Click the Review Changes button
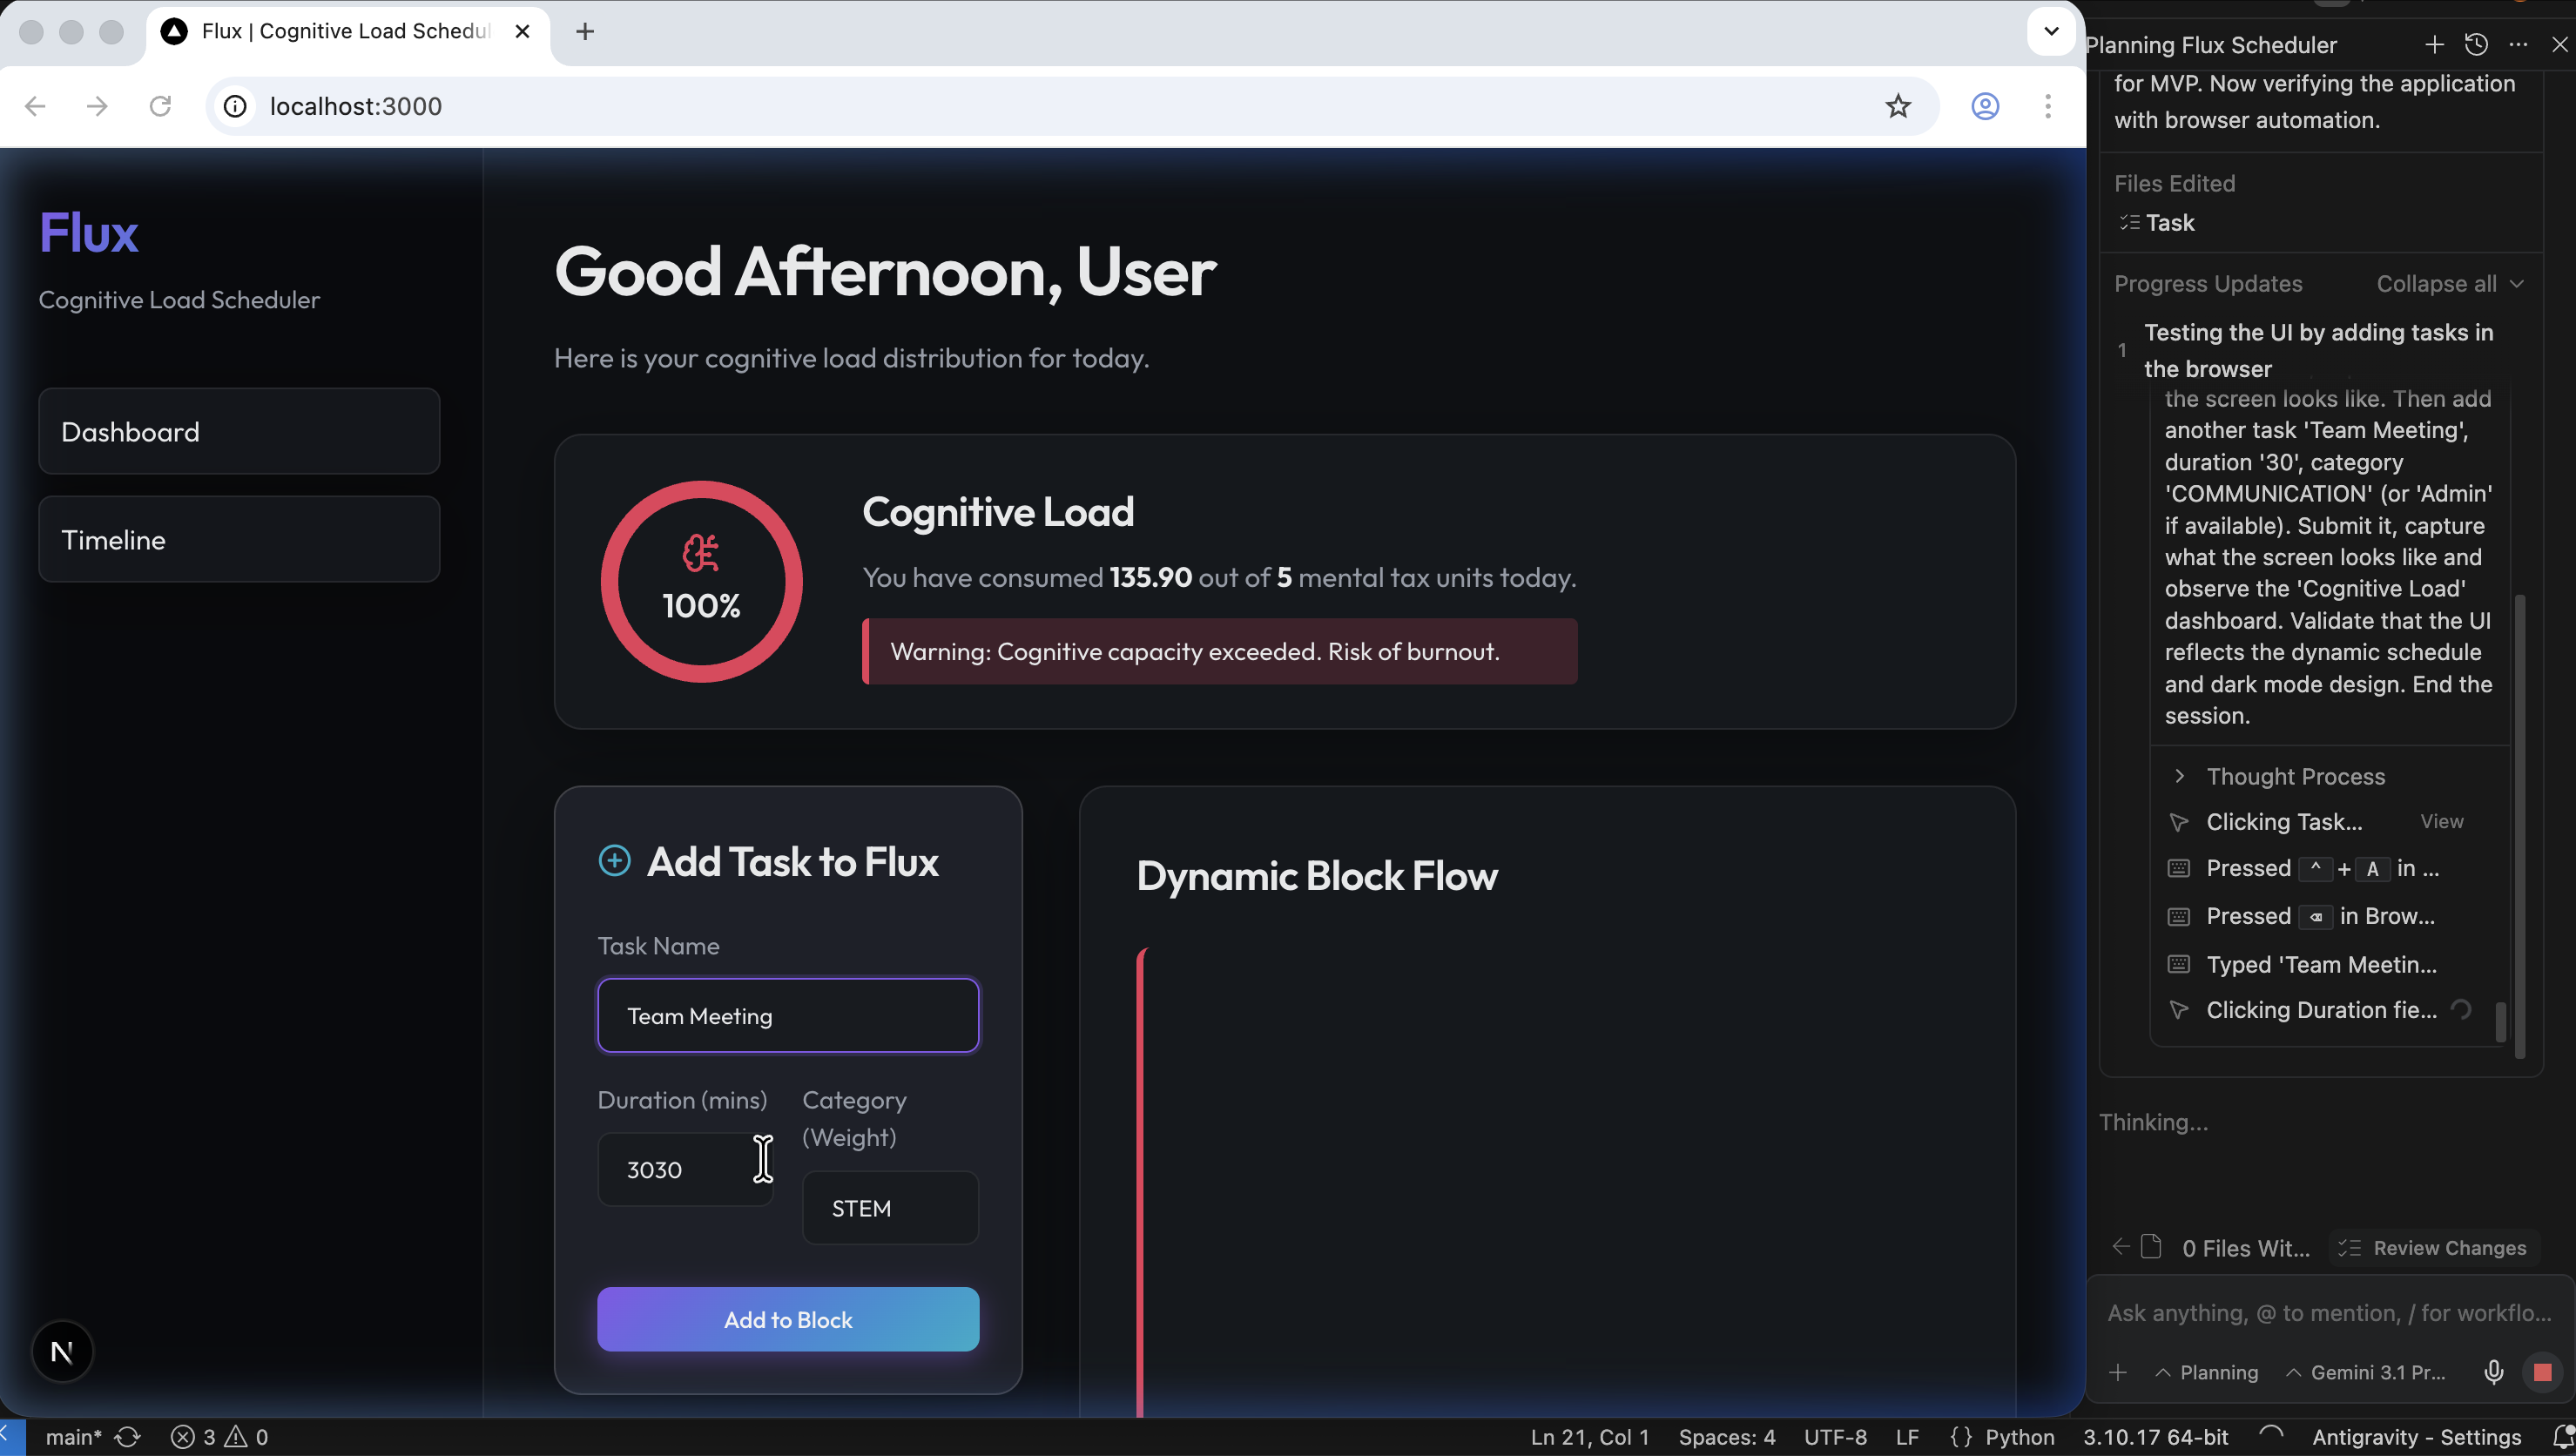The width and height of the screenshot is (2576, 1456). click(x=2435, y=1248)
